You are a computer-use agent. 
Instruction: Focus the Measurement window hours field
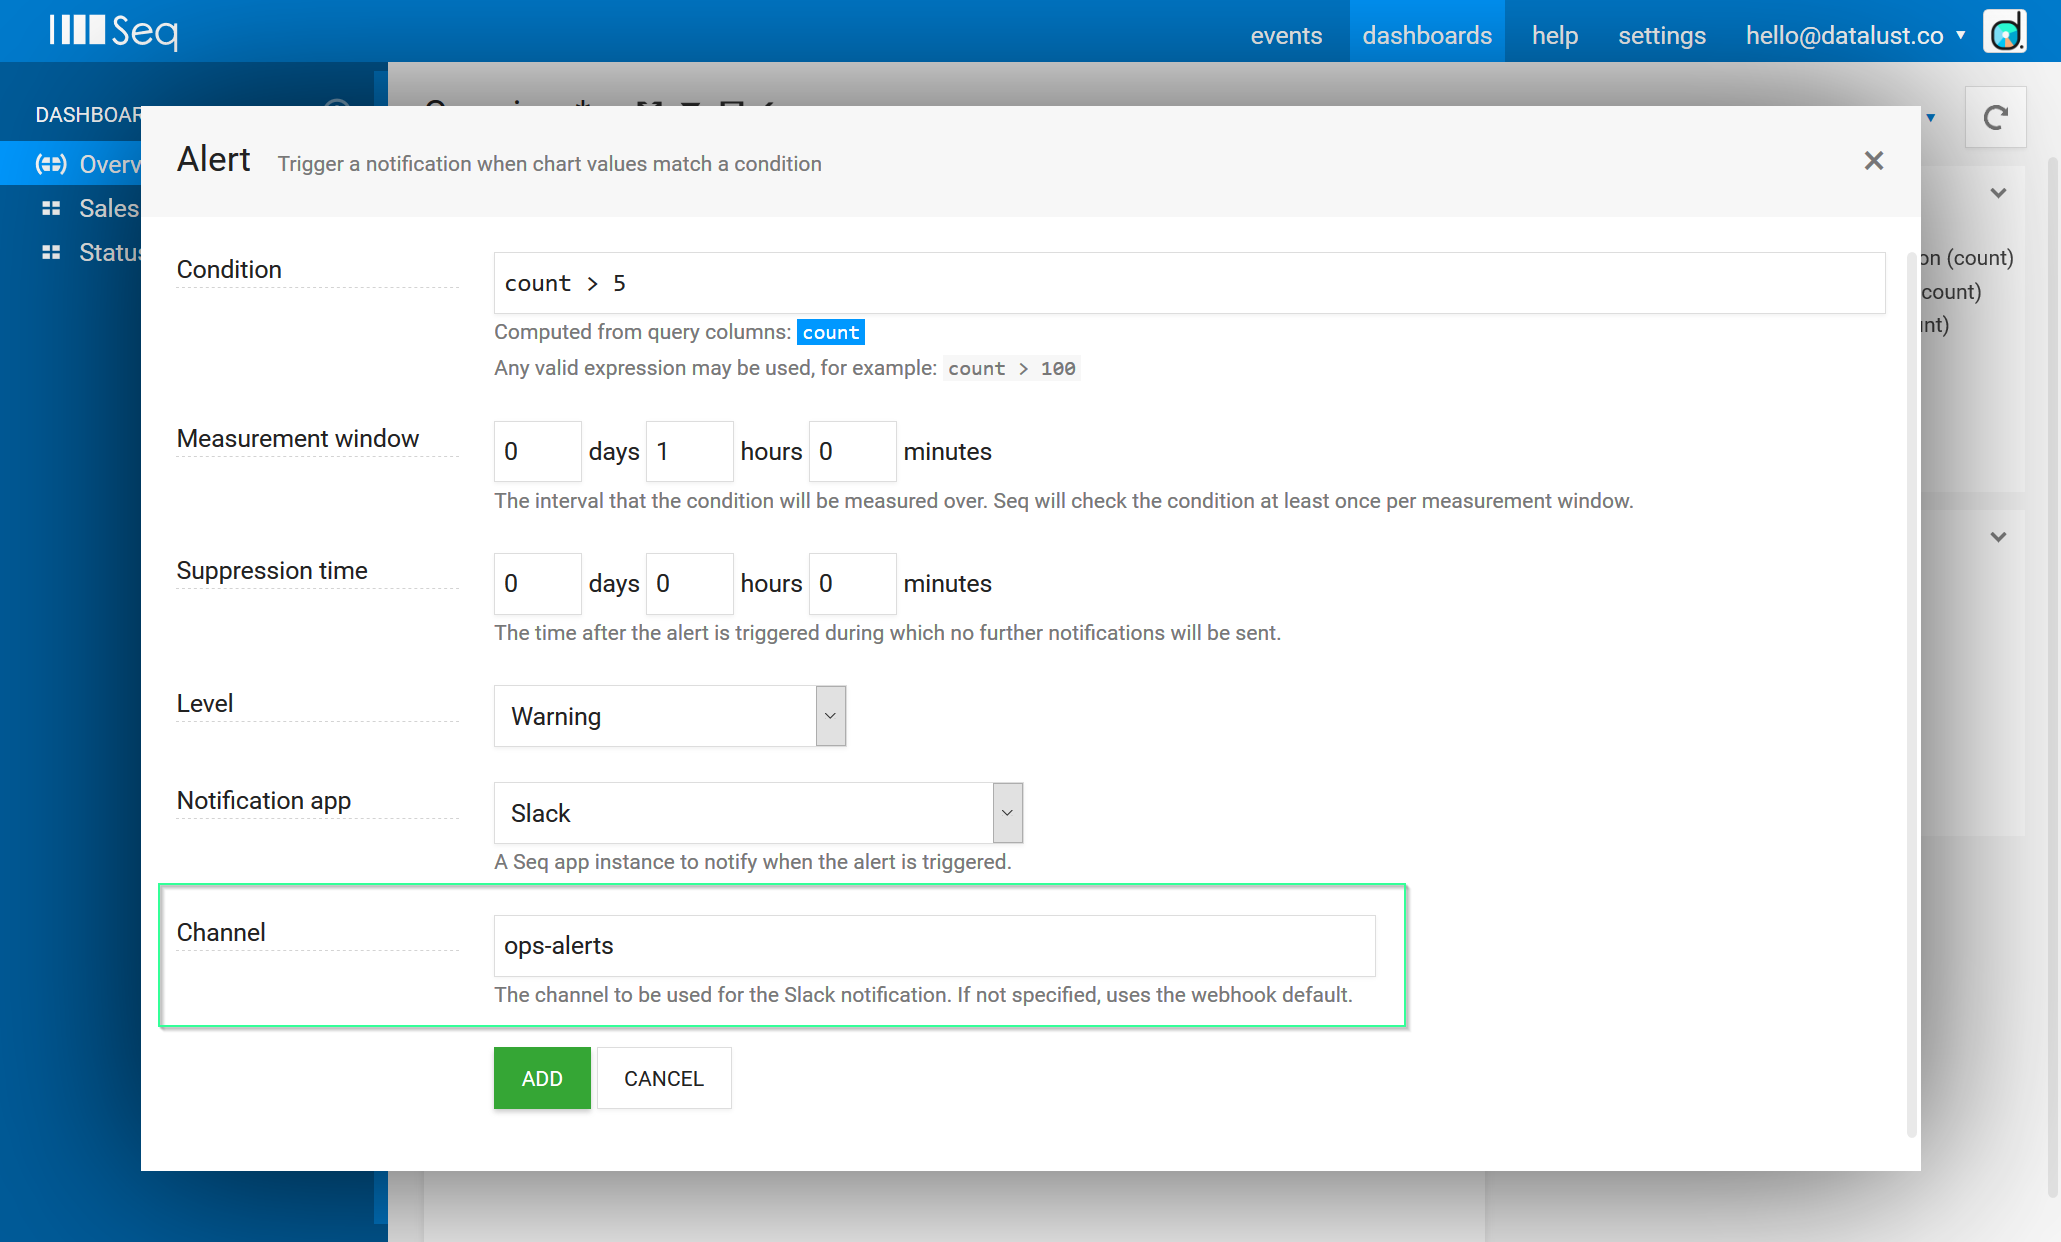(689, 451)
